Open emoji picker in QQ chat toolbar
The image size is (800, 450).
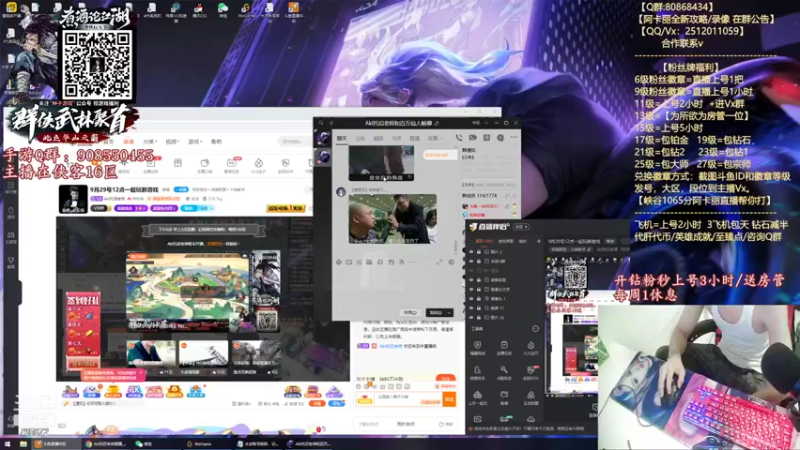coord(338,262)
